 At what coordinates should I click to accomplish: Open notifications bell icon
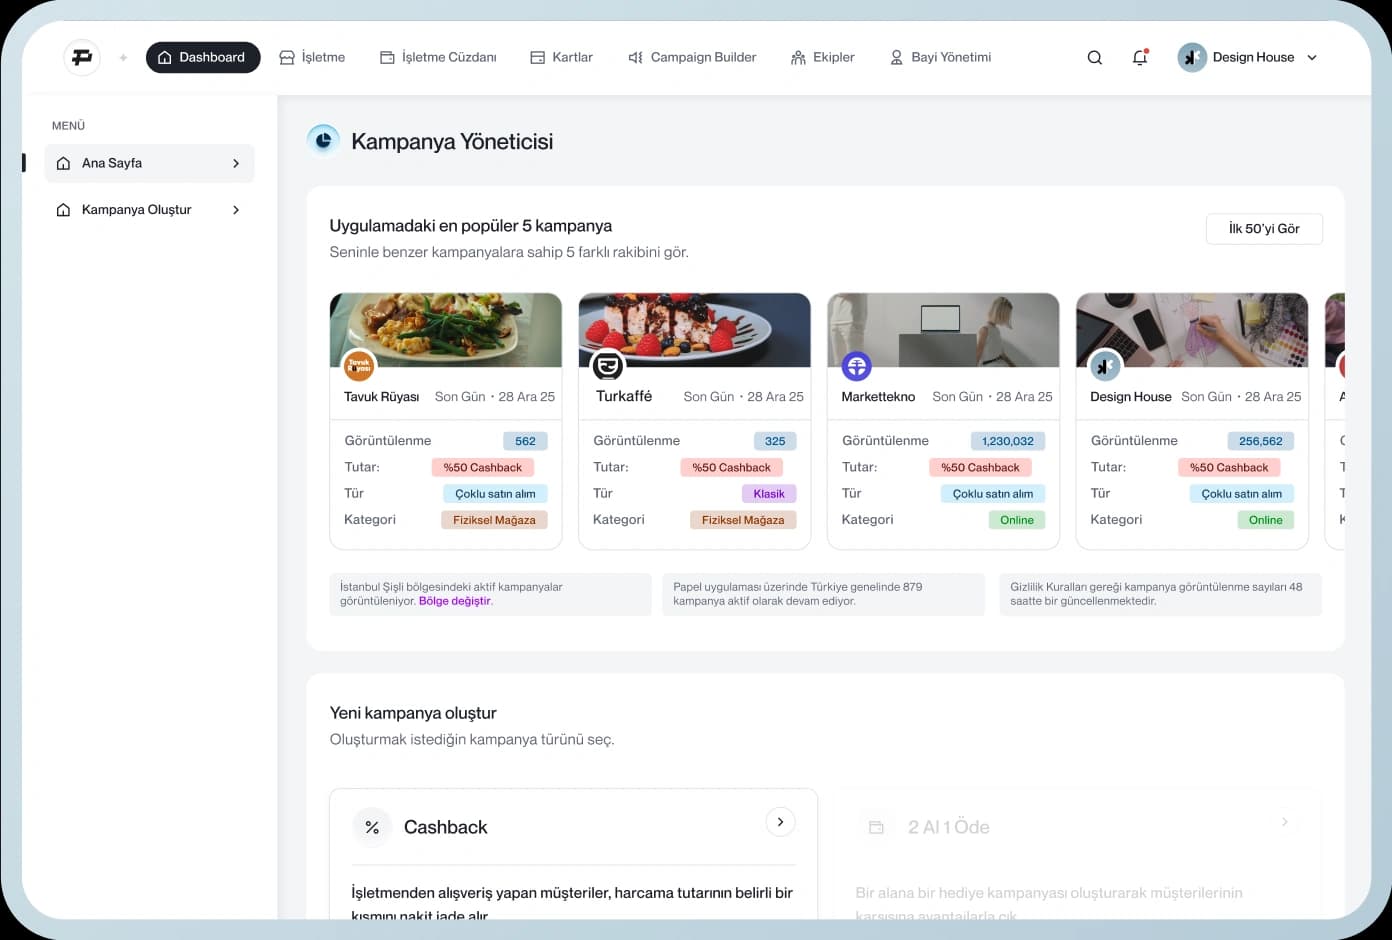(x=1140, y=58)
